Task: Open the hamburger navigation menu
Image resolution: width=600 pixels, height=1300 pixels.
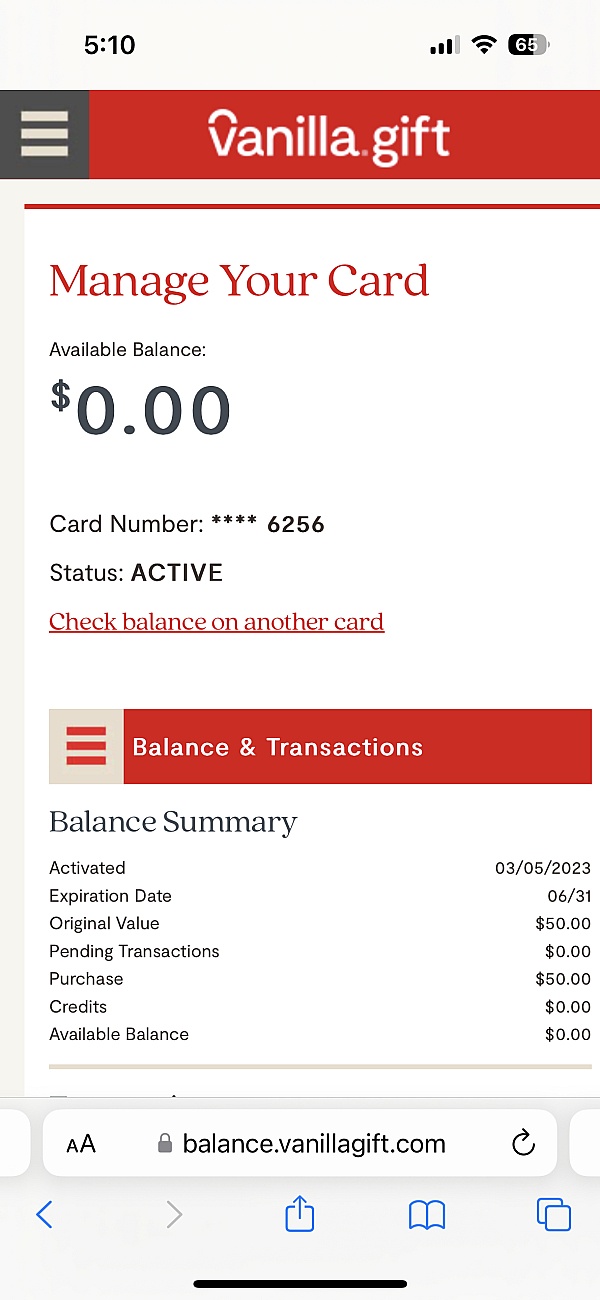Action: coord(44,134)
